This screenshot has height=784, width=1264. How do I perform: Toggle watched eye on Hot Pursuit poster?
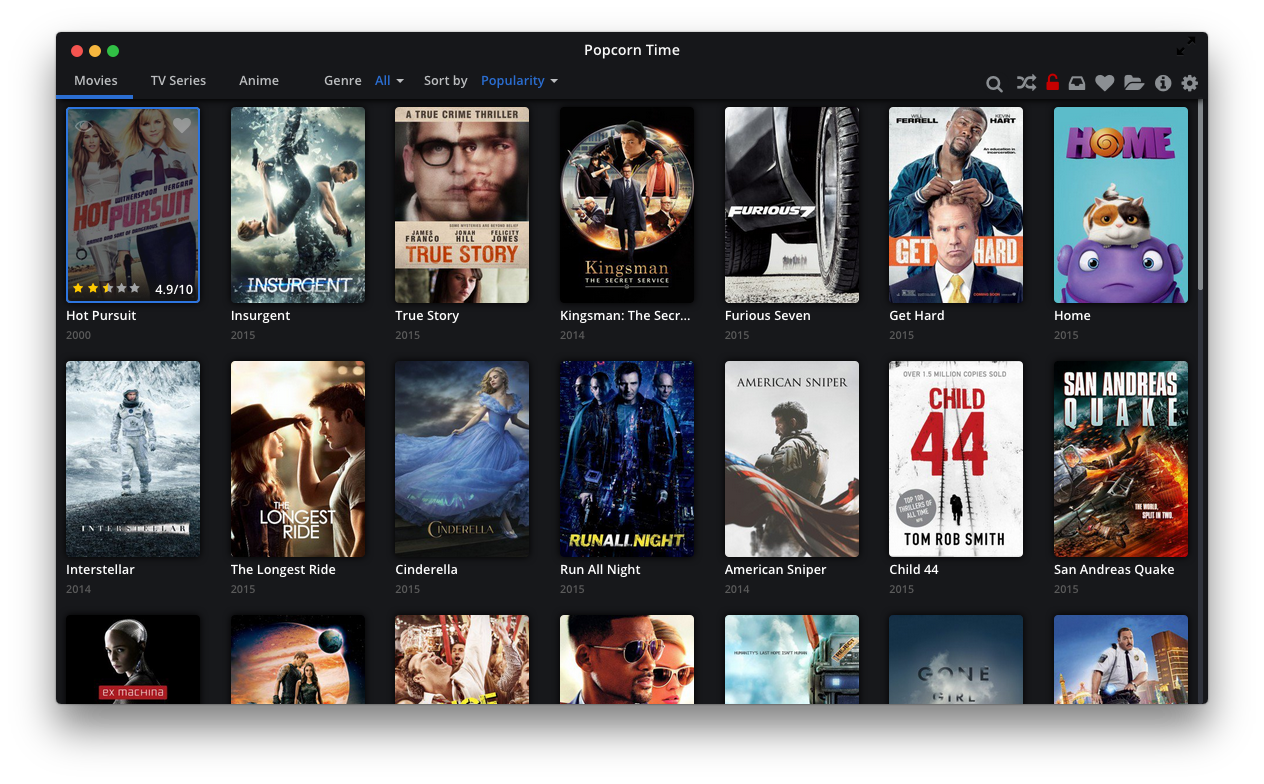click(x=84, y=125)
